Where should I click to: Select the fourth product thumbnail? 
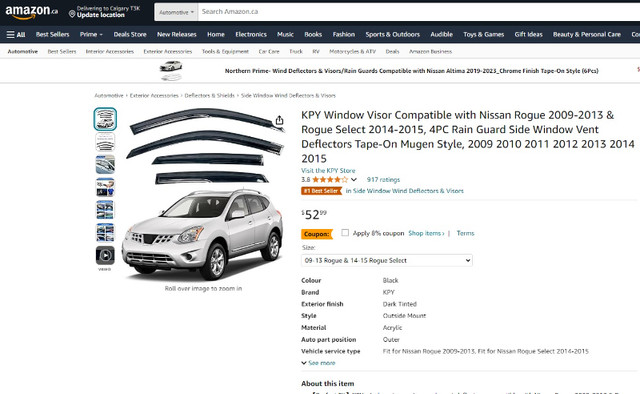click(105, 187)
